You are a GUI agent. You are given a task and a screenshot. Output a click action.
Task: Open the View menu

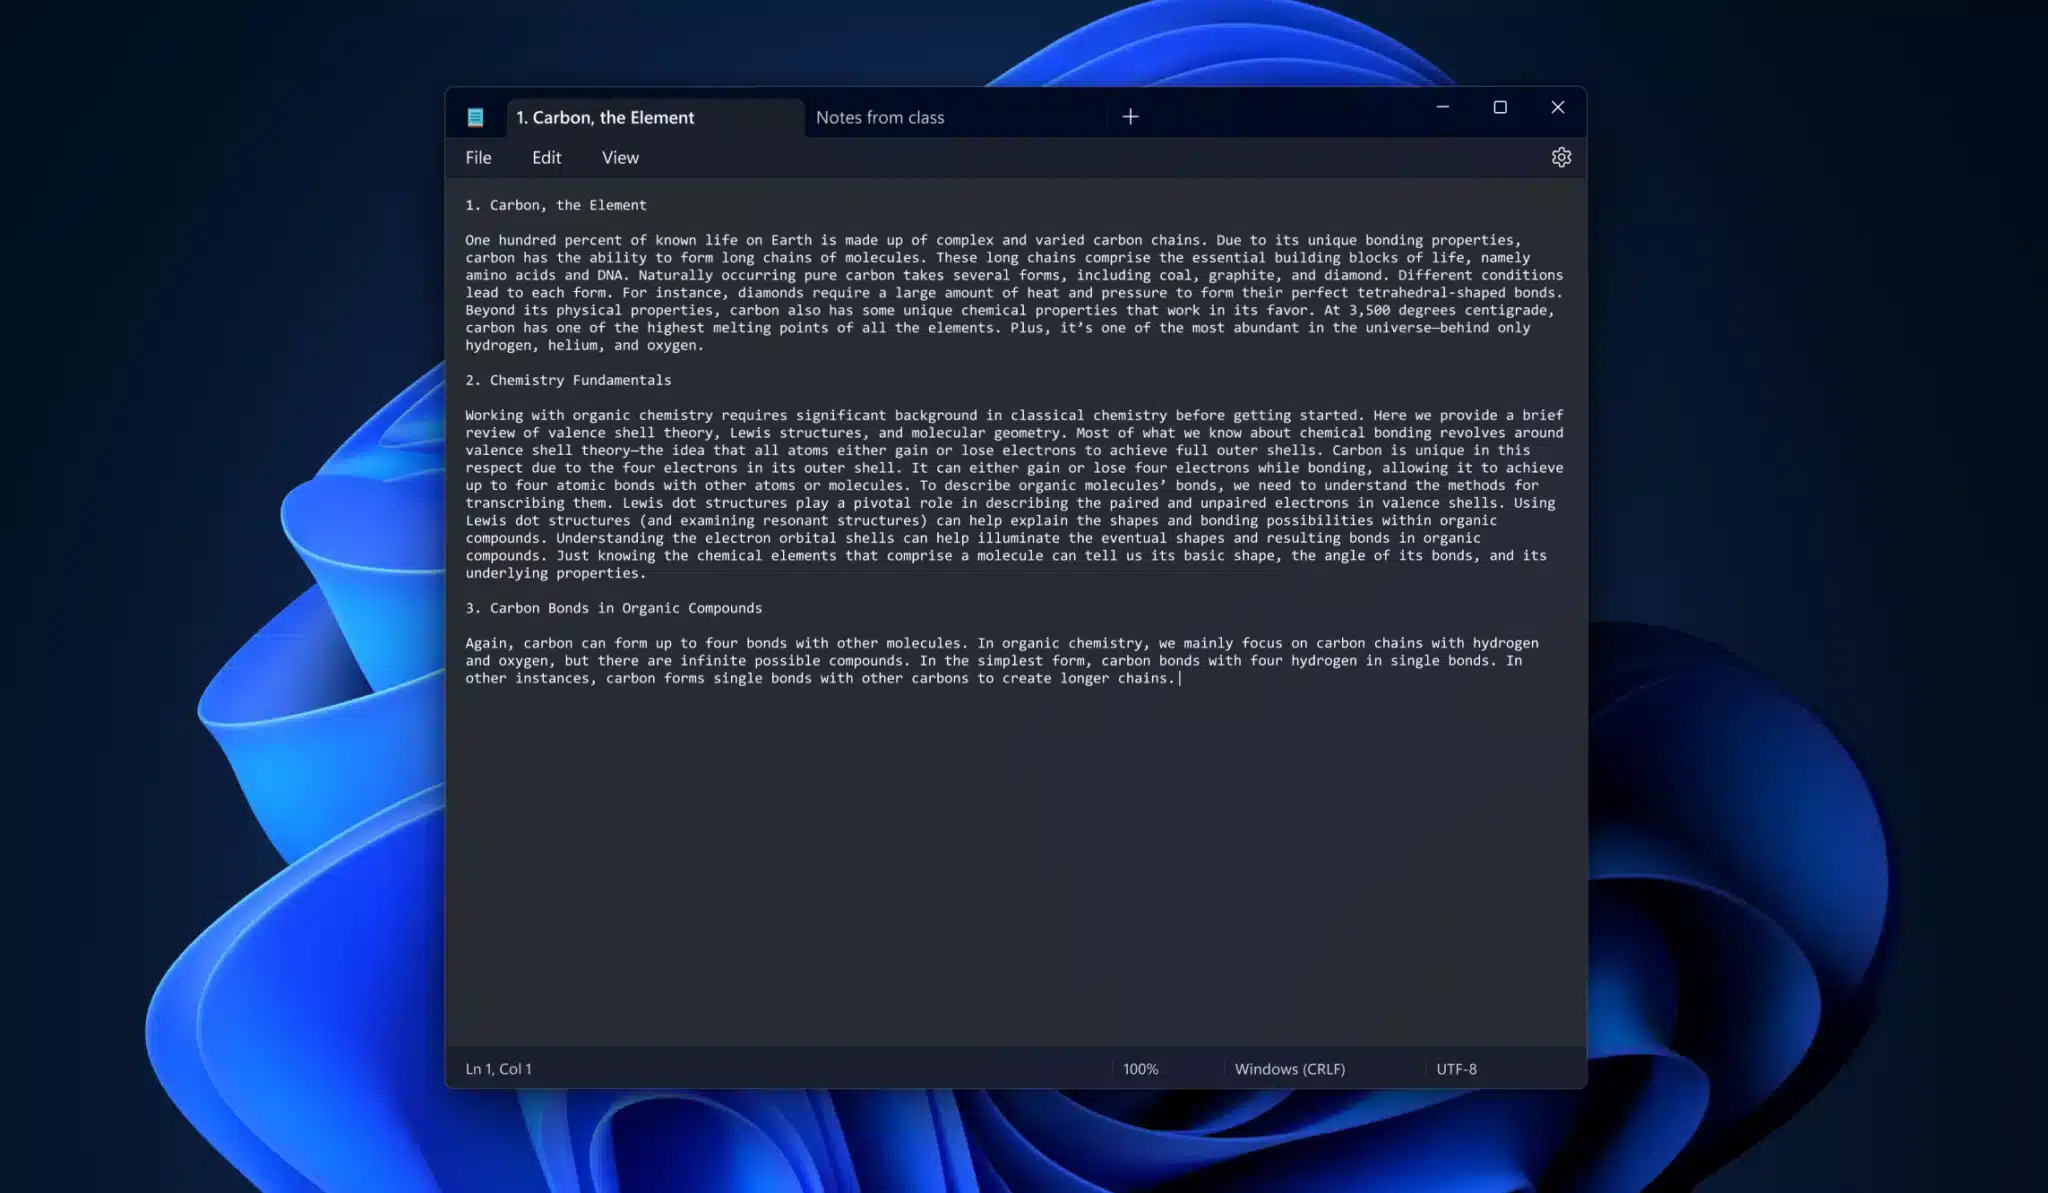pyautogui.click(x=620, y=157)
